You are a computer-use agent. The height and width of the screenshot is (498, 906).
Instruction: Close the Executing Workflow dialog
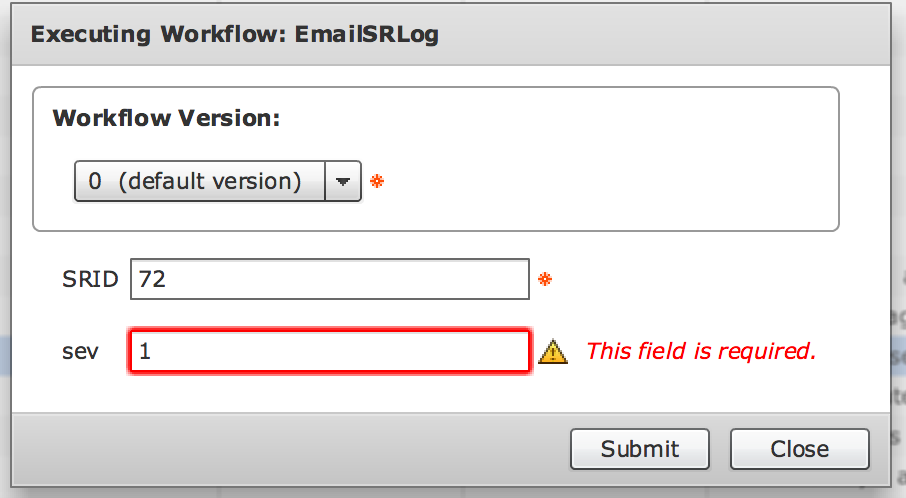[x=800, y=449]
